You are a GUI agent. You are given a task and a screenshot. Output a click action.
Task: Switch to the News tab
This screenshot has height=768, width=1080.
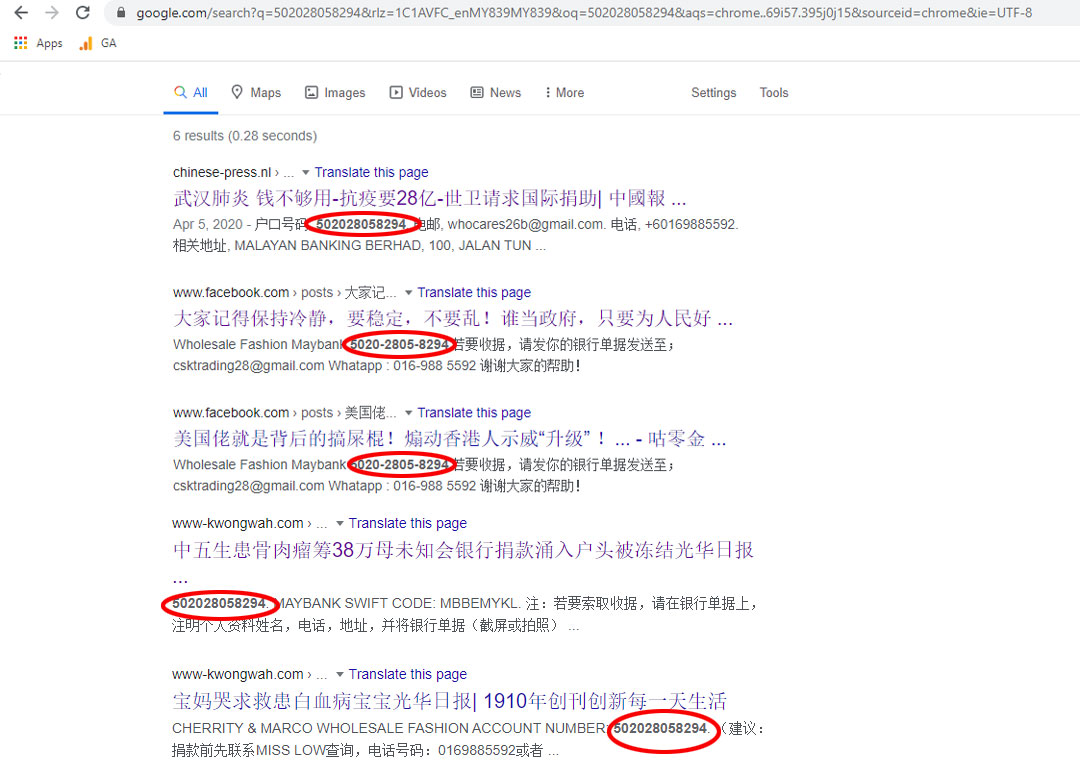[496, 92]
